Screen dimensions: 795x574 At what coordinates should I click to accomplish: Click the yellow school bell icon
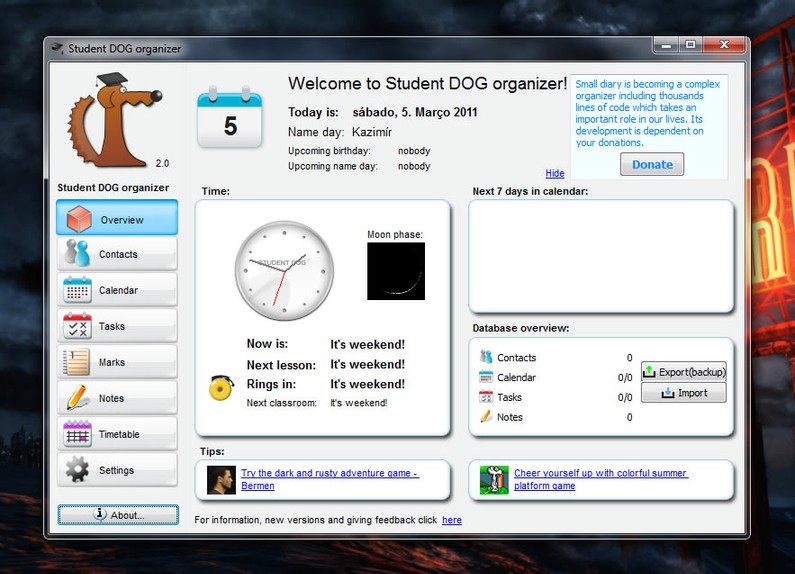click(221, 388)
